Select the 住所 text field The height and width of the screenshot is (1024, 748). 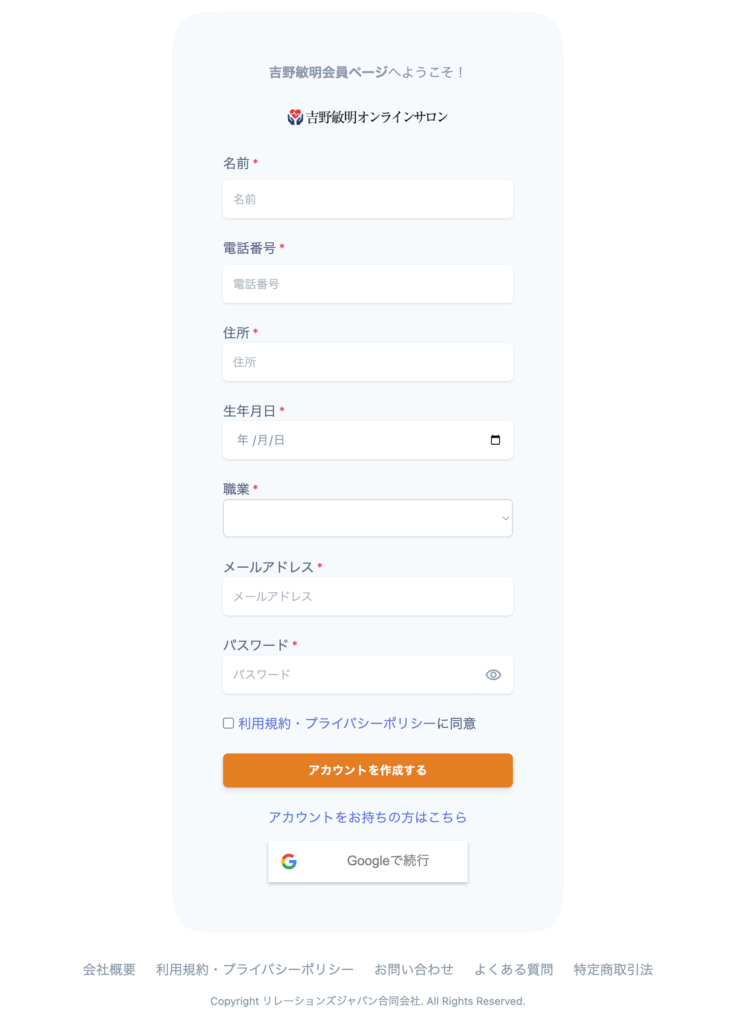(x=367, y=362)
